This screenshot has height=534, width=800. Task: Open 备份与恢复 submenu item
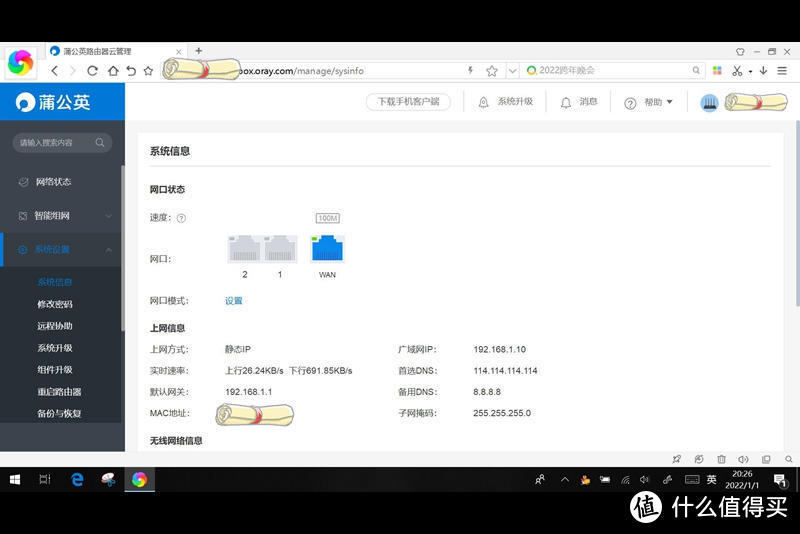click(x=59, y=414)
